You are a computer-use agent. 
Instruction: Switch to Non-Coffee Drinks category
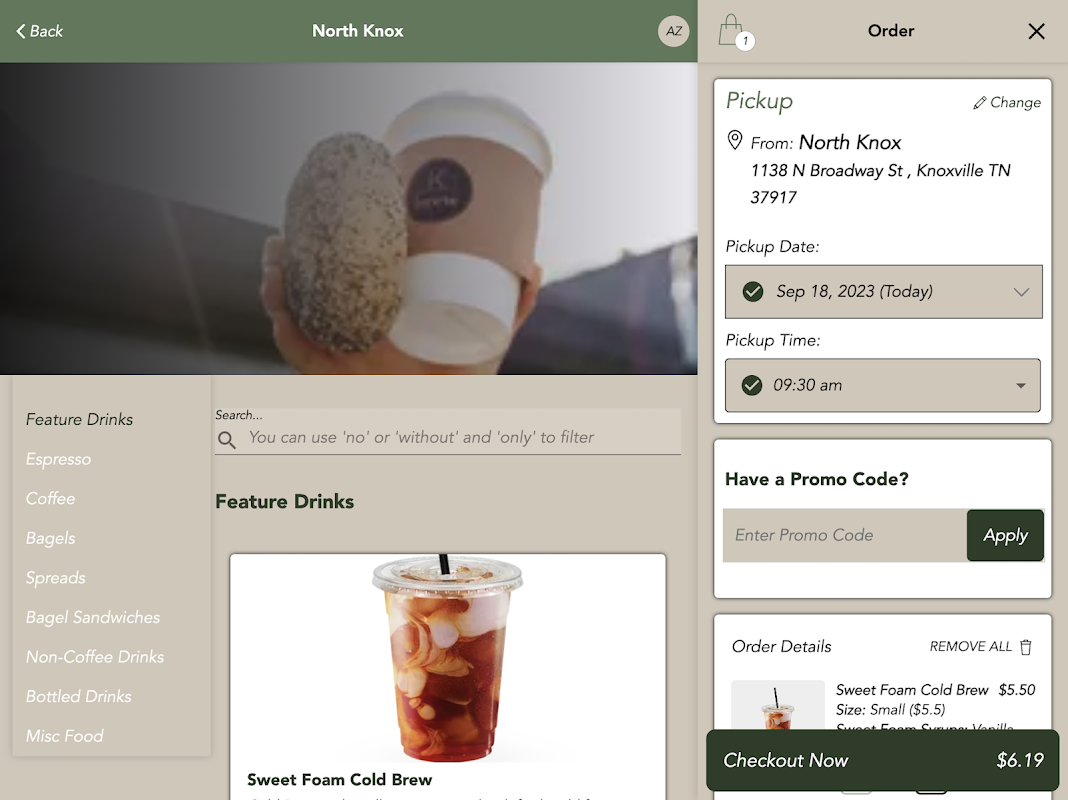coord(95,657)
